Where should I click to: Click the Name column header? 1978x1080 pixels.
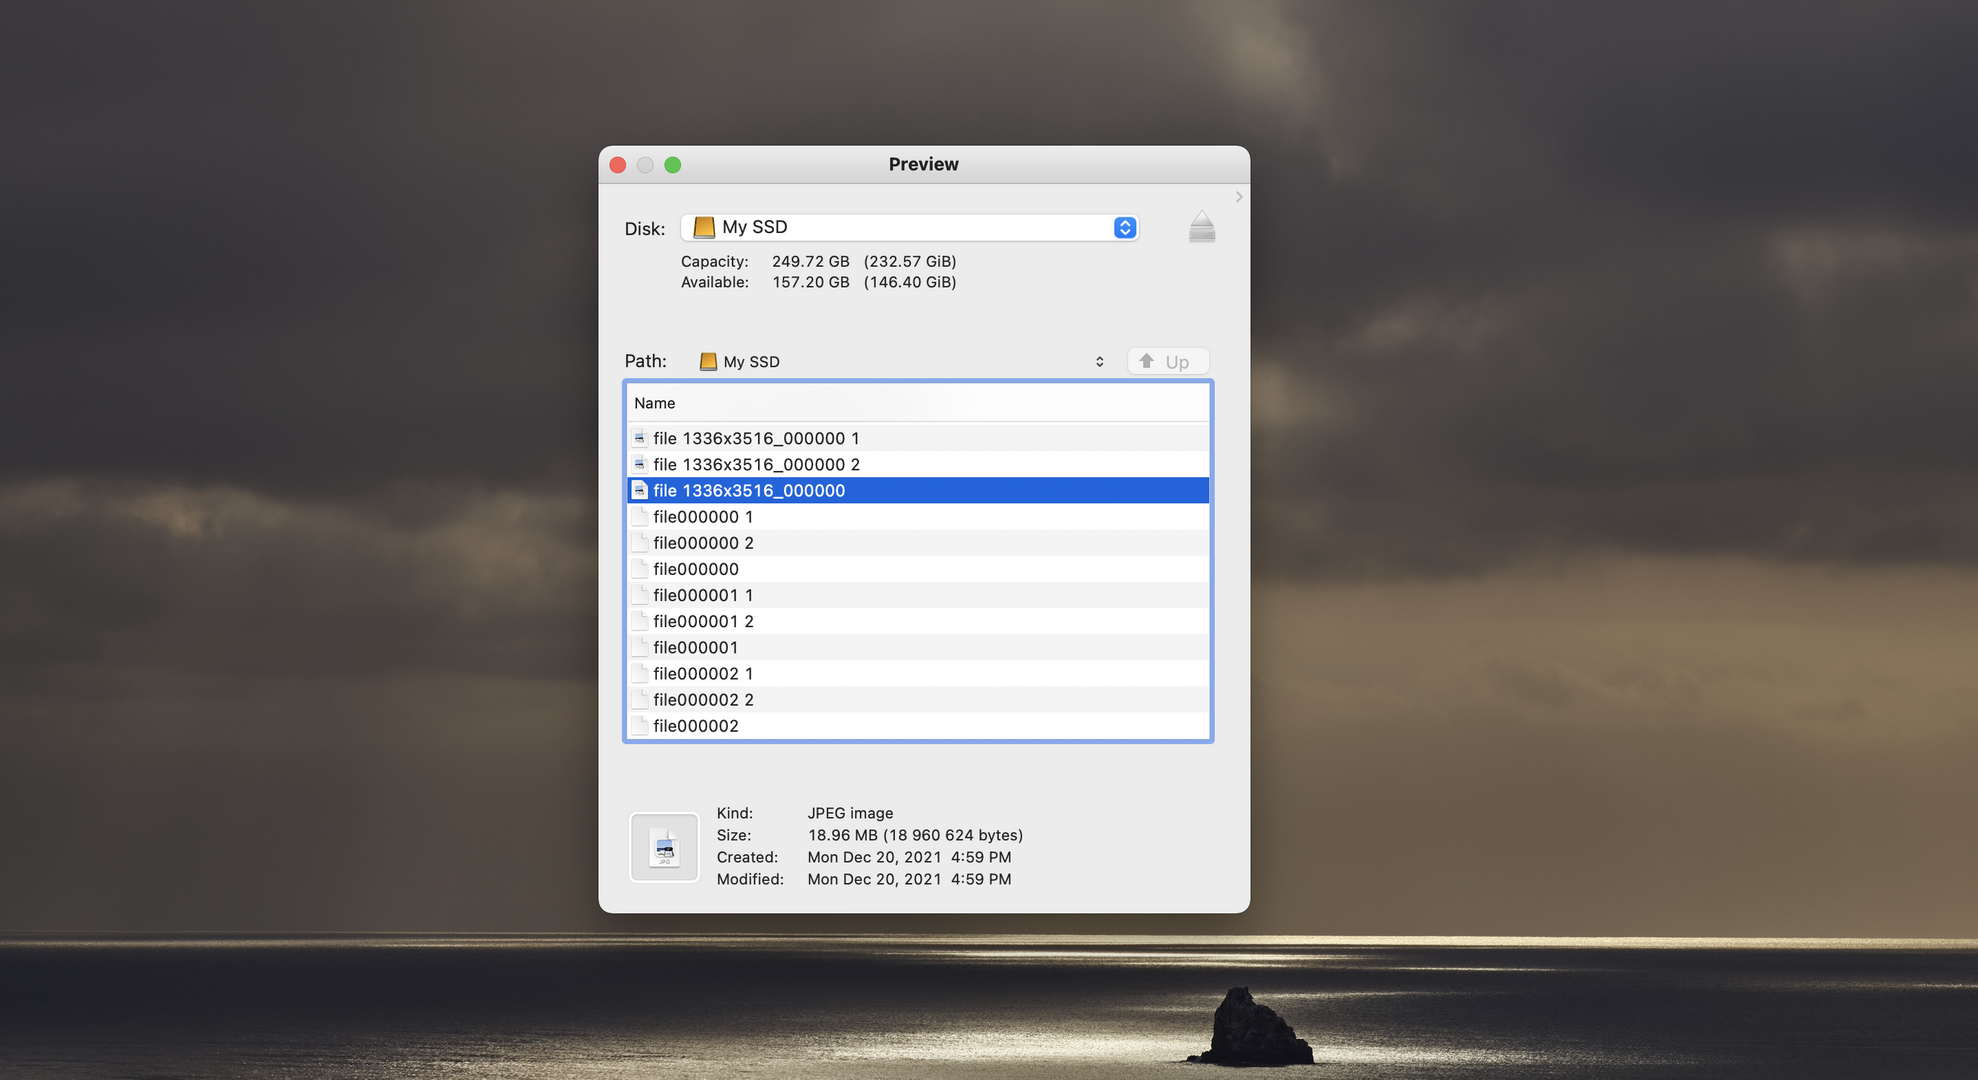tap(917, 403)
